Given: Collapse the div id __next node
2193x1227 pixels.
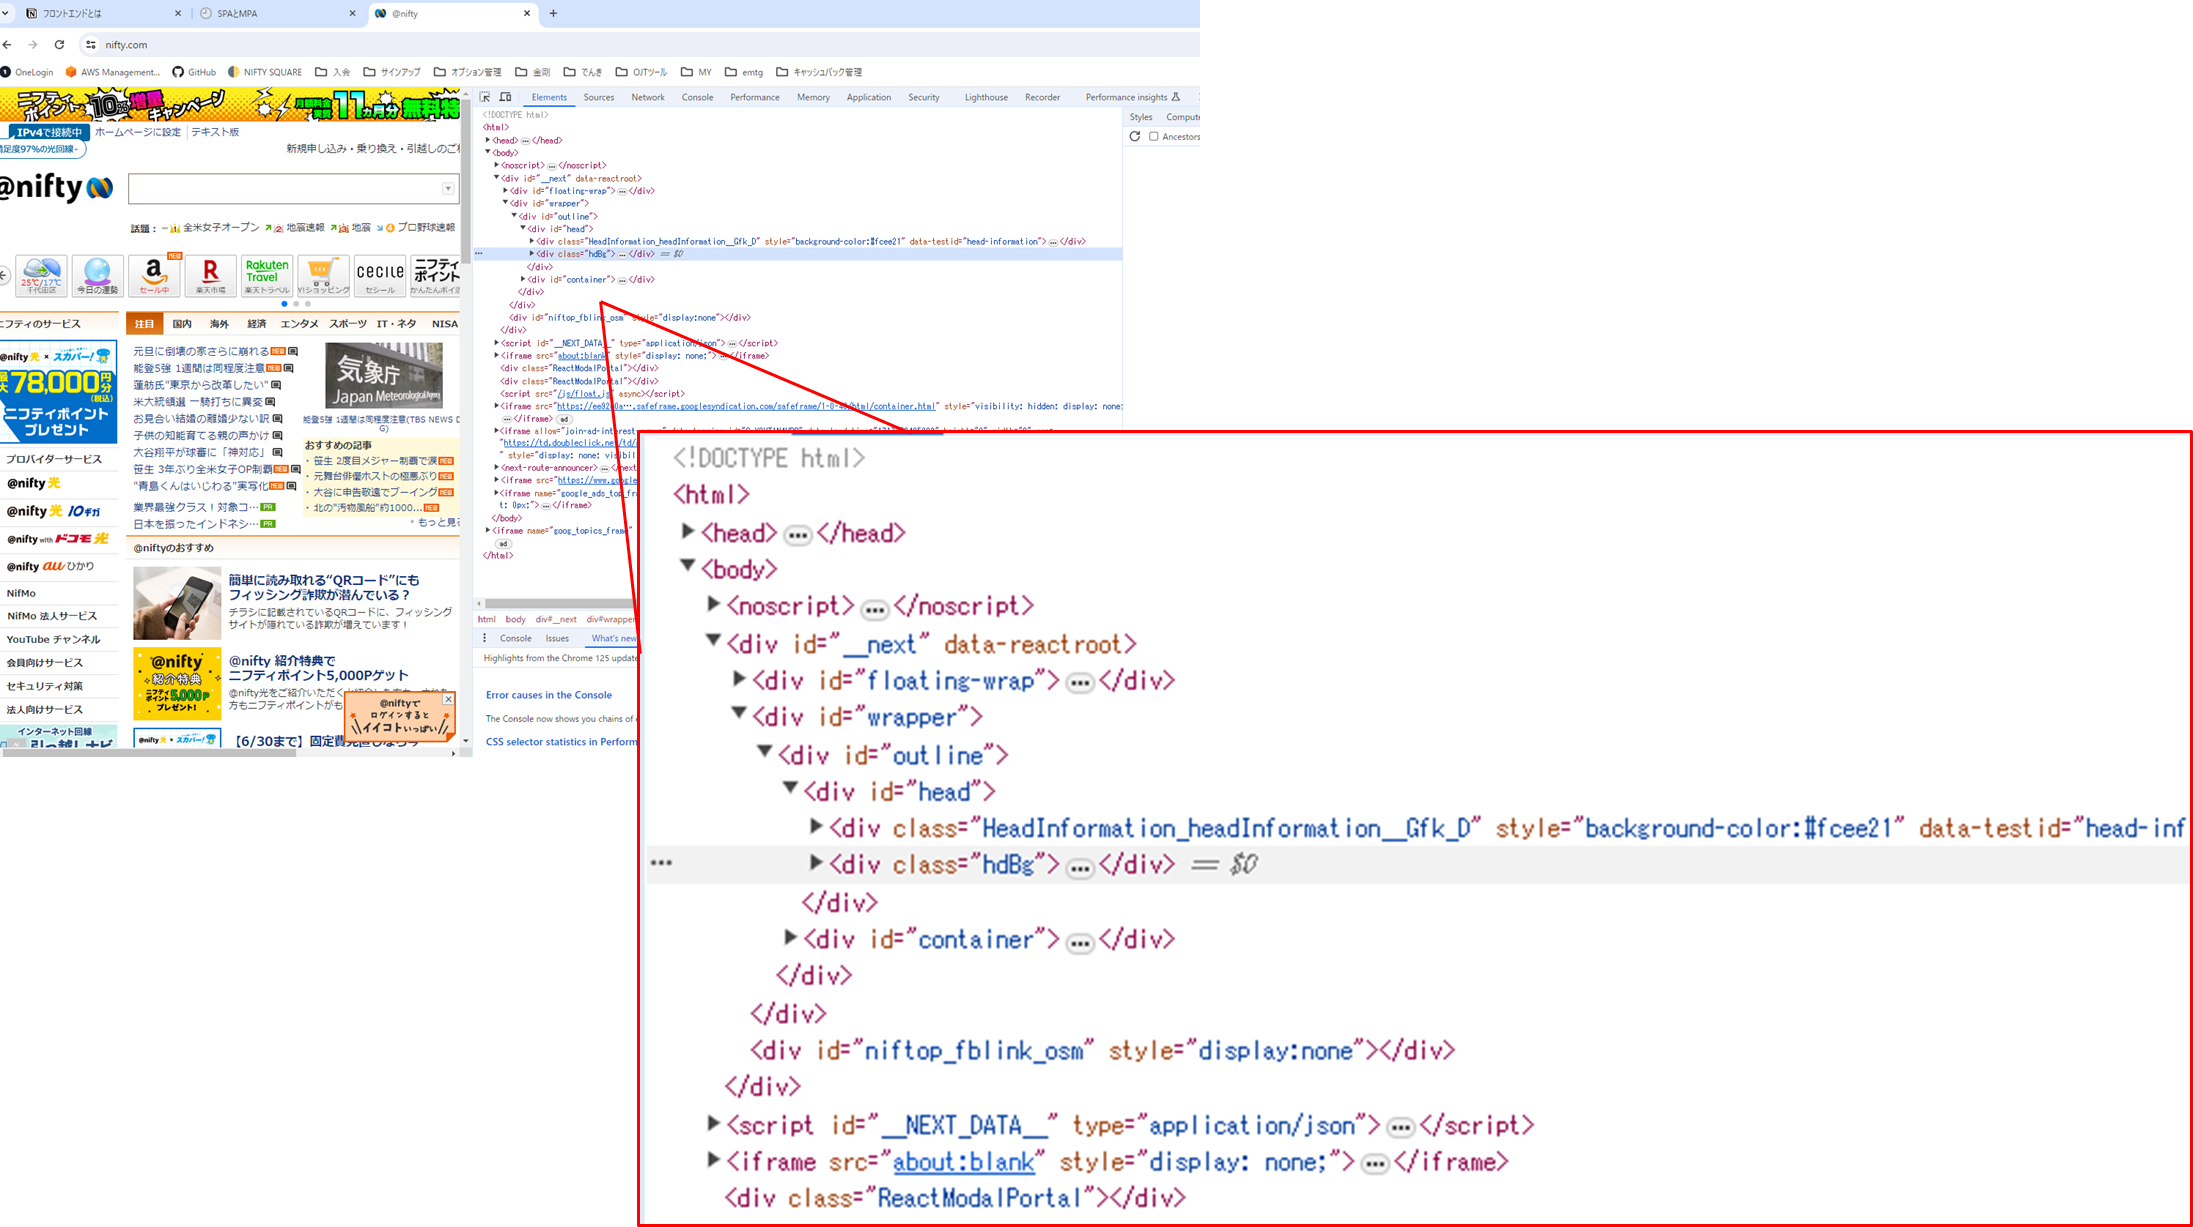Looking at the screenshot, I should (497, 178).
